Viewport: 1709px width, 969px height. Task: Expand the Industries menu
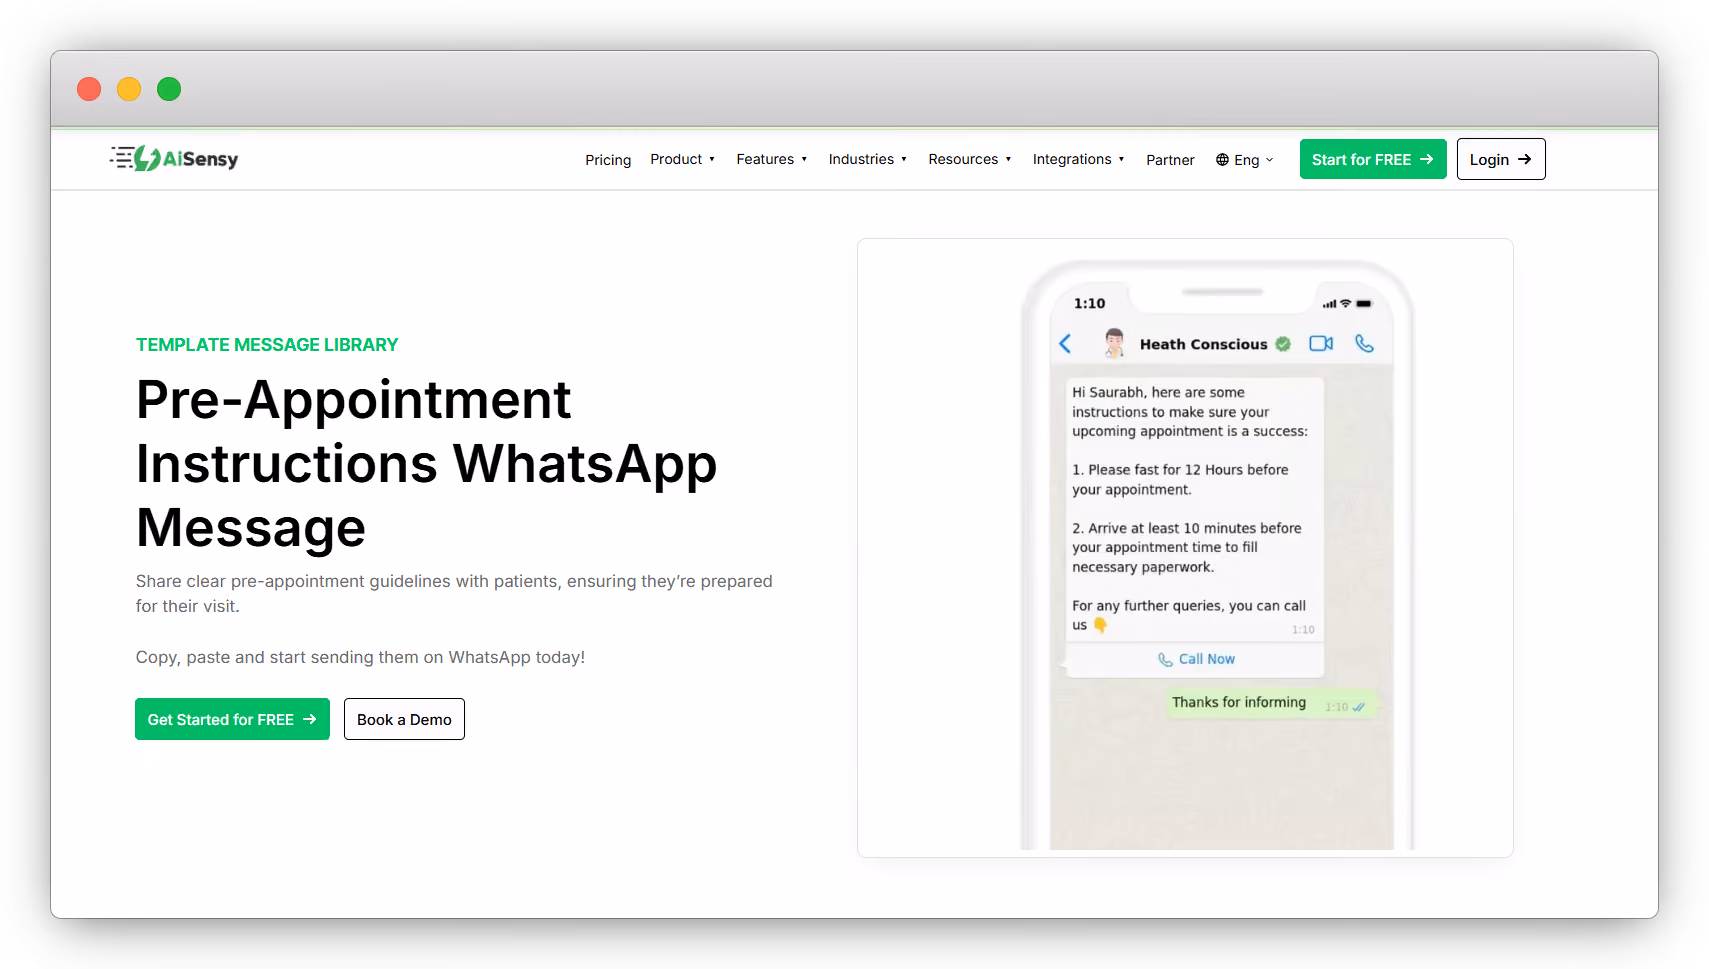click(867, 159)
